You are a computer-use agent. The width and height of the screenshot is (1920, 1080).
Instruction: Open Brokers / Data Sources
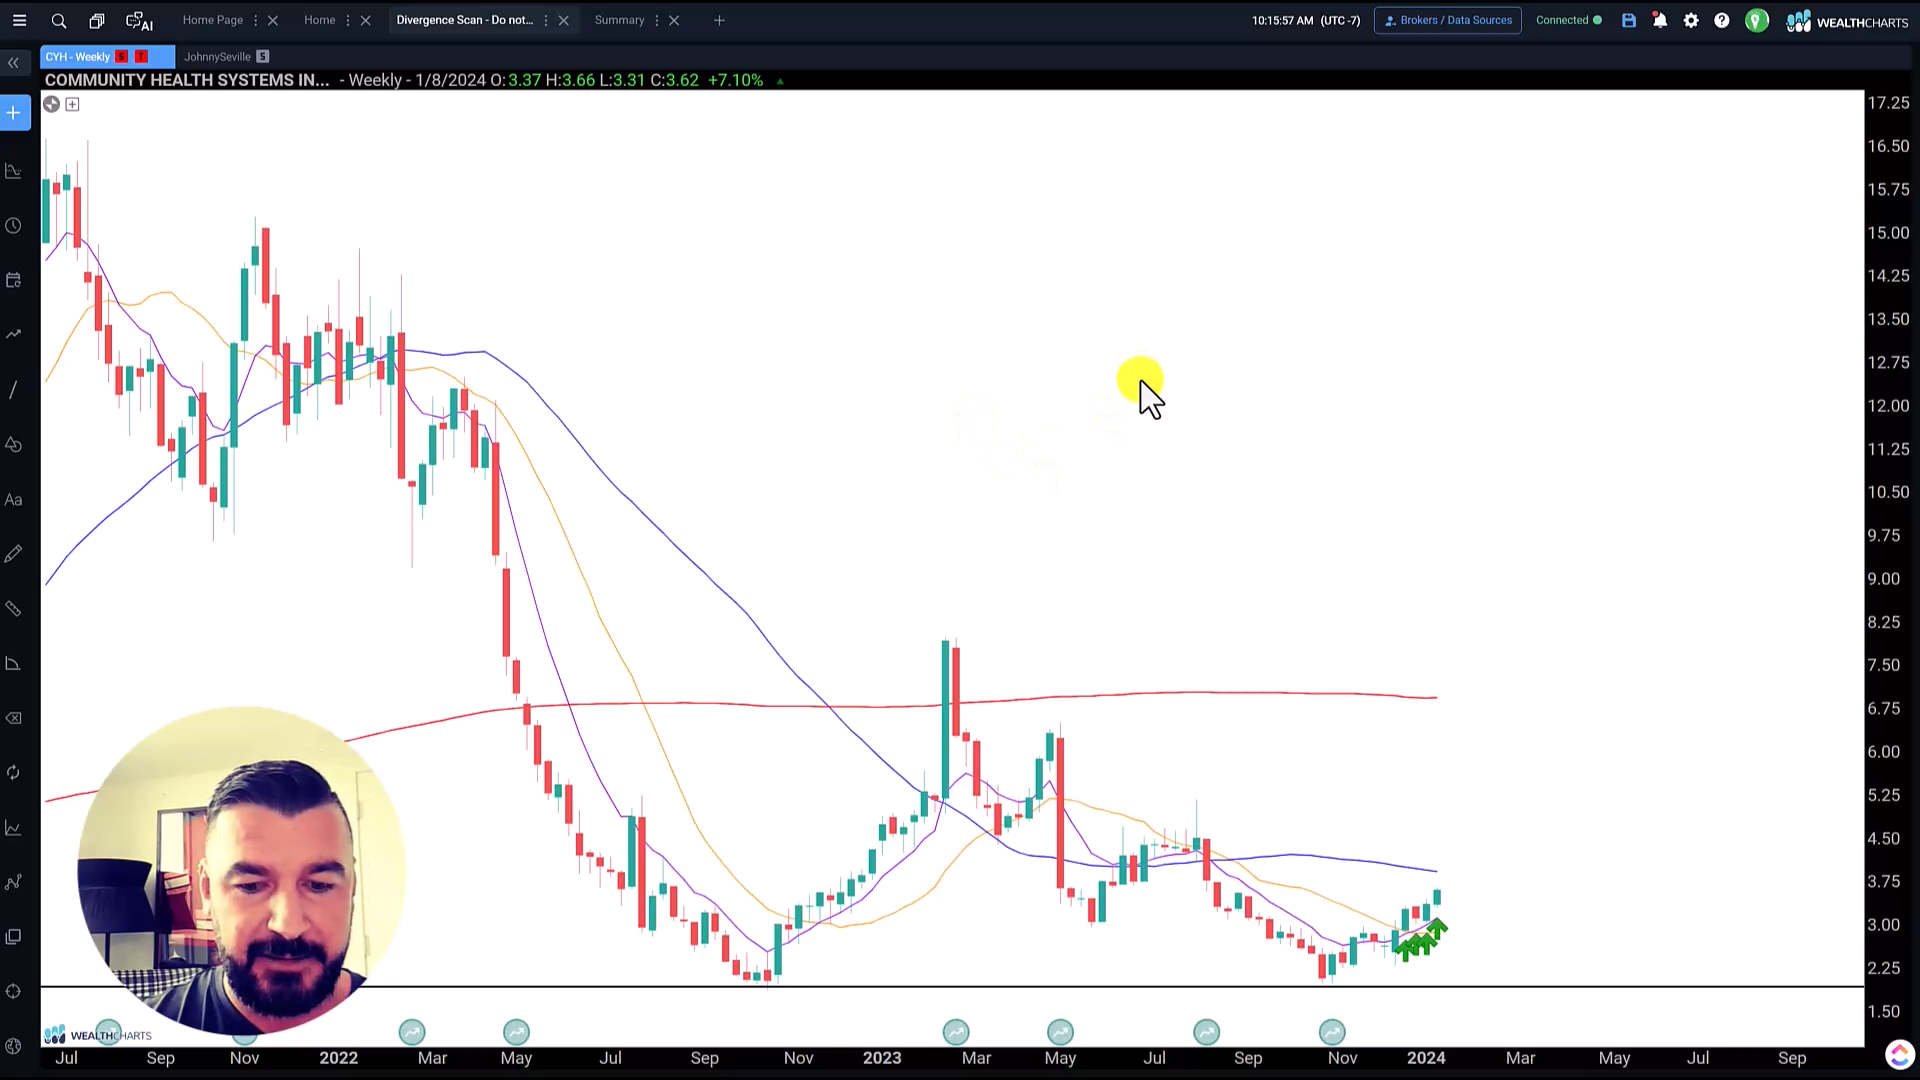(x=1448, y=20)
